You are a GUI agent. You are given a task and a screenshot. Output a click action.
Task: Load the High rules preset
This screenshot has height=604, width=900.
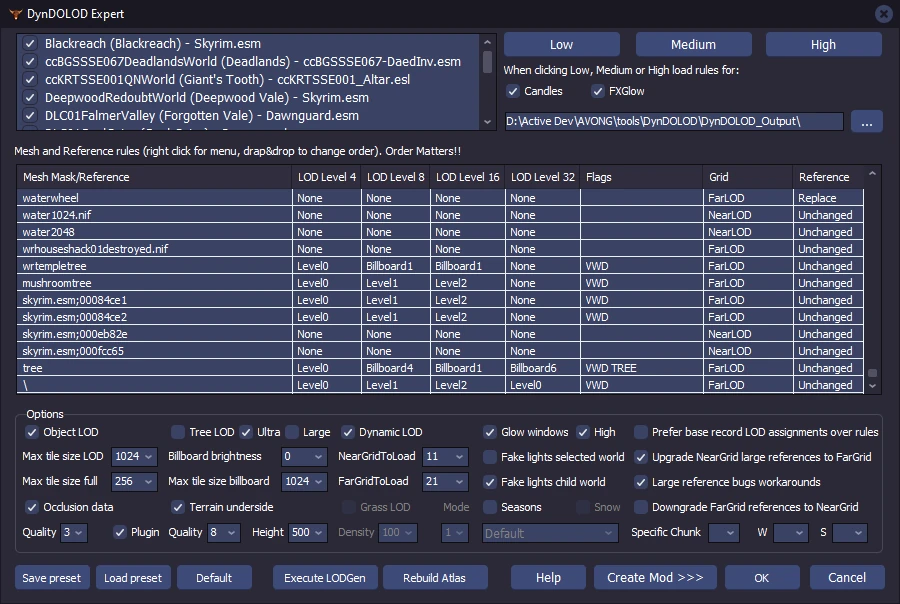[x=823, y=44]
